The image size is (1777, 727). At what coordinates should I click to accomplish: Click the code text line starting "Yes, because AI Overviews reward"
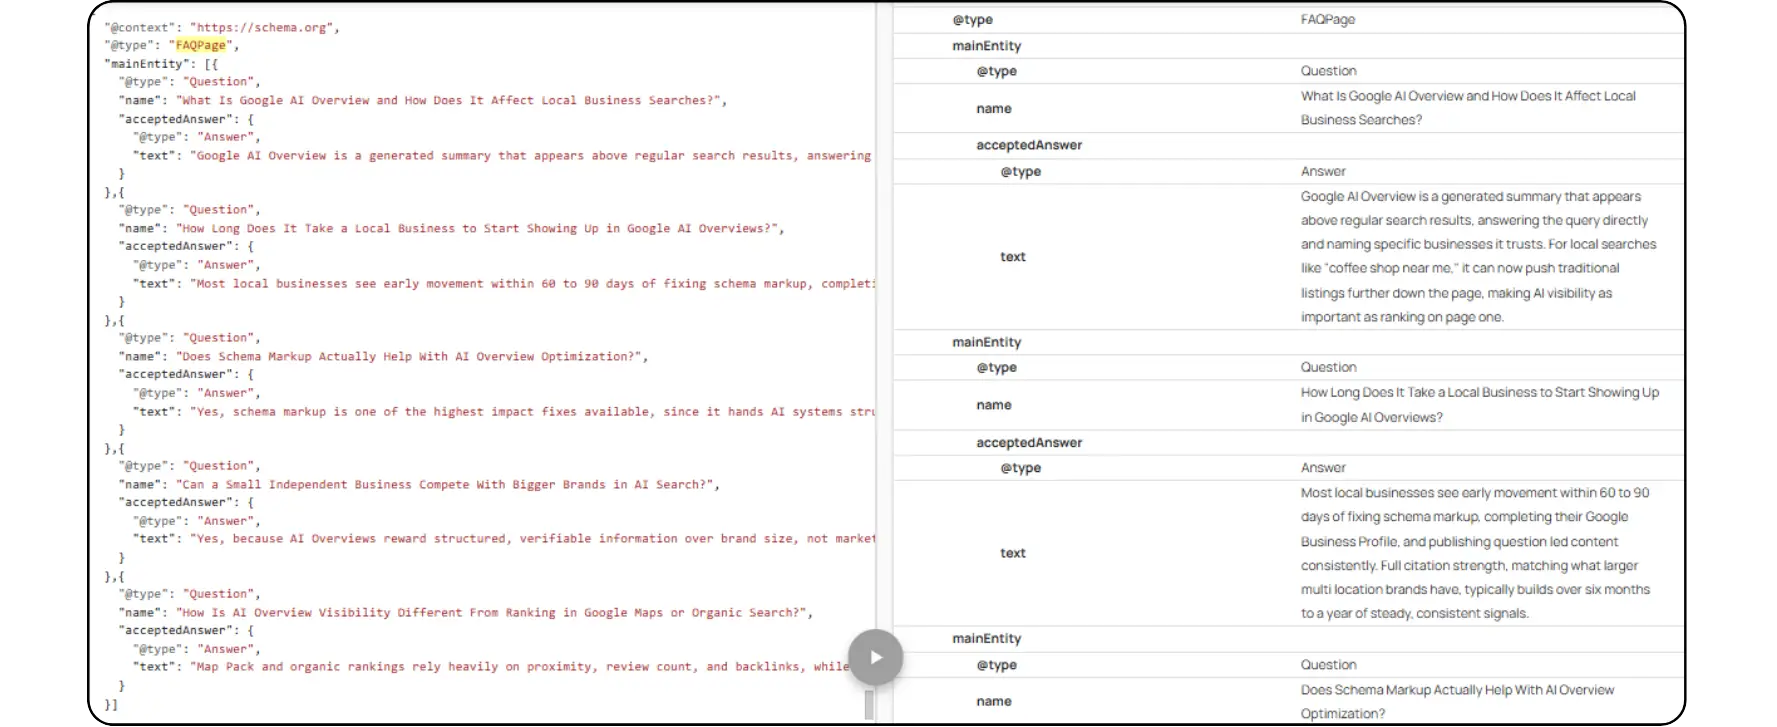point(503,539)
